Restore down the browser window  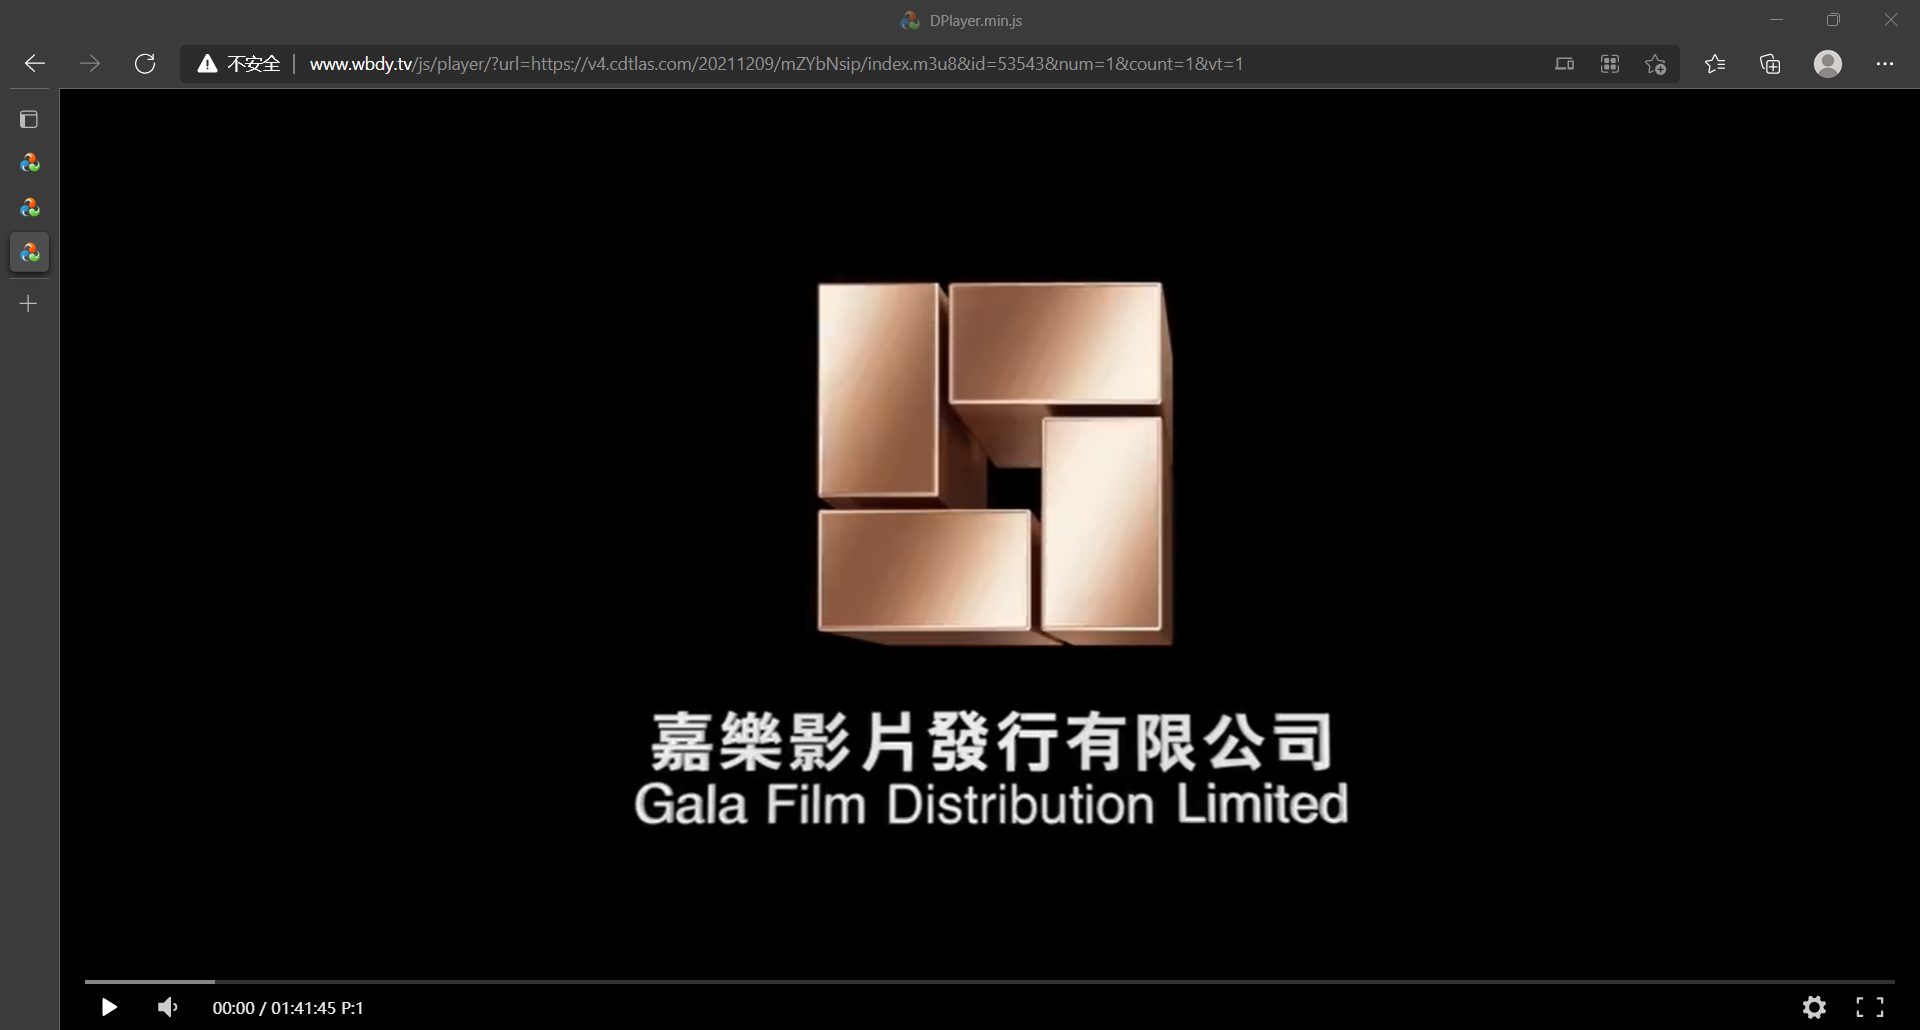click(1833, 20)
